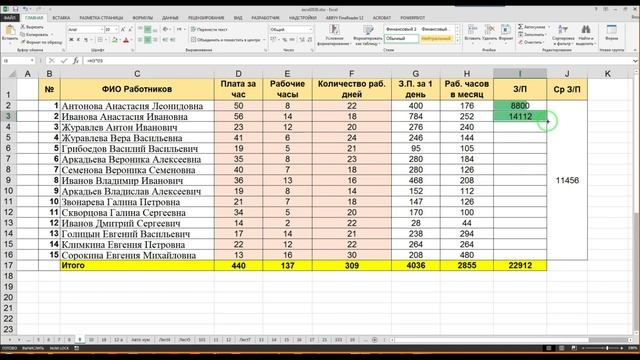This screenshot has height=360, width=640.
Task: Expand the cell styles gallery
Action: (x=457, y=40)
